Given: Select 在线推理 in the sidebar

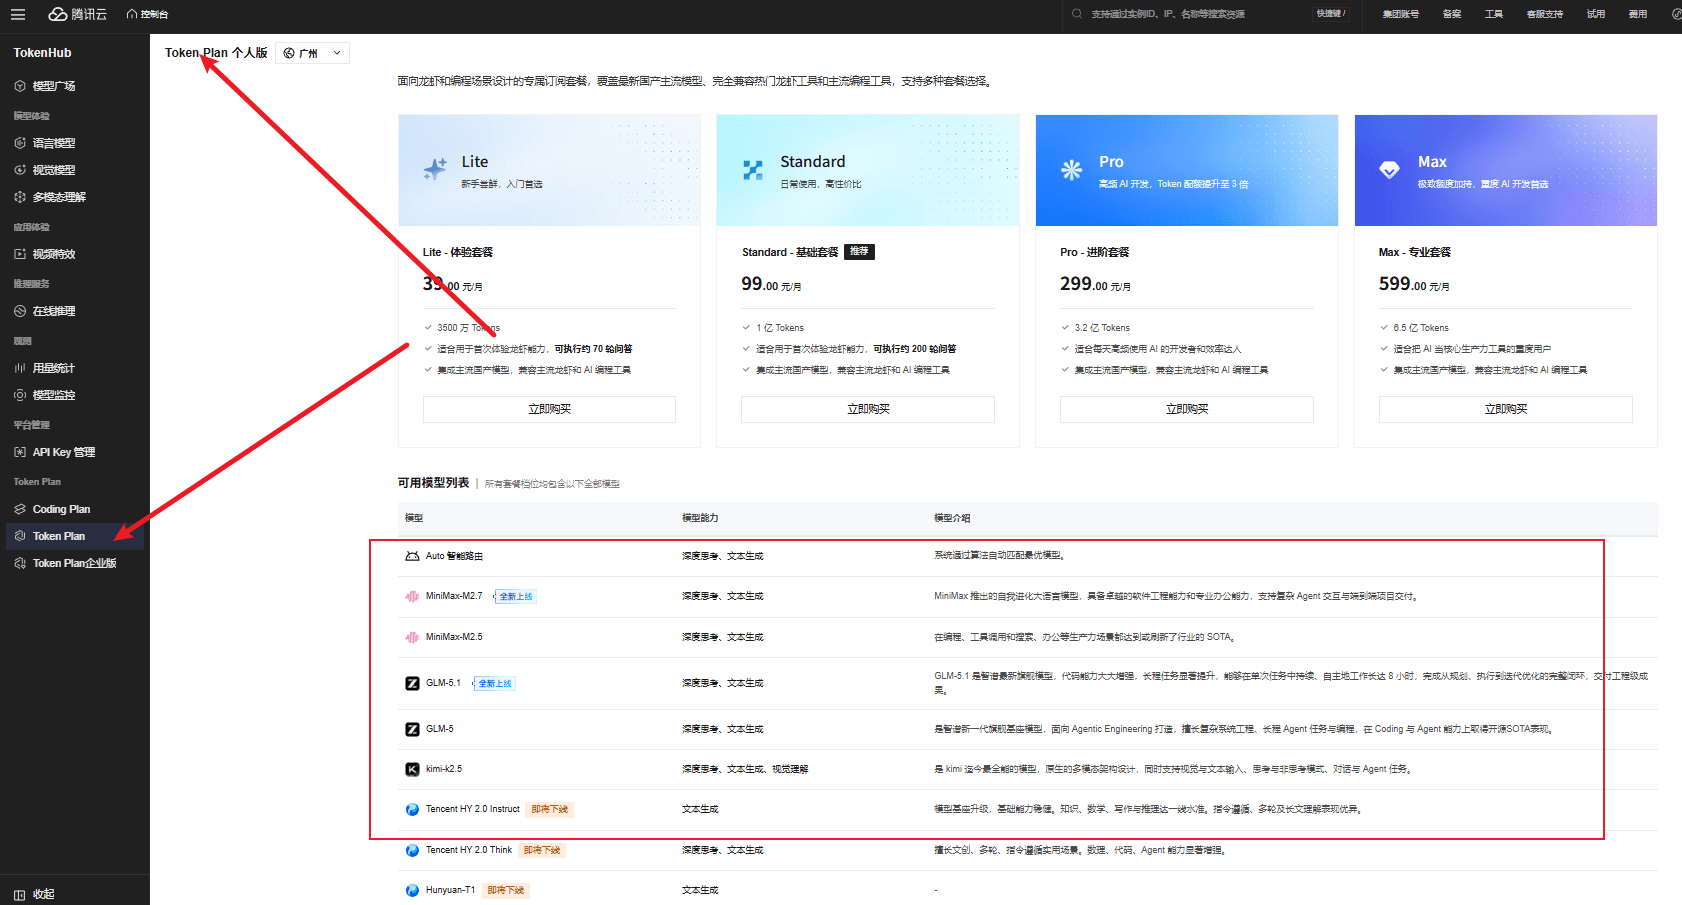Looking at the screenshot, I should [54, 311].
